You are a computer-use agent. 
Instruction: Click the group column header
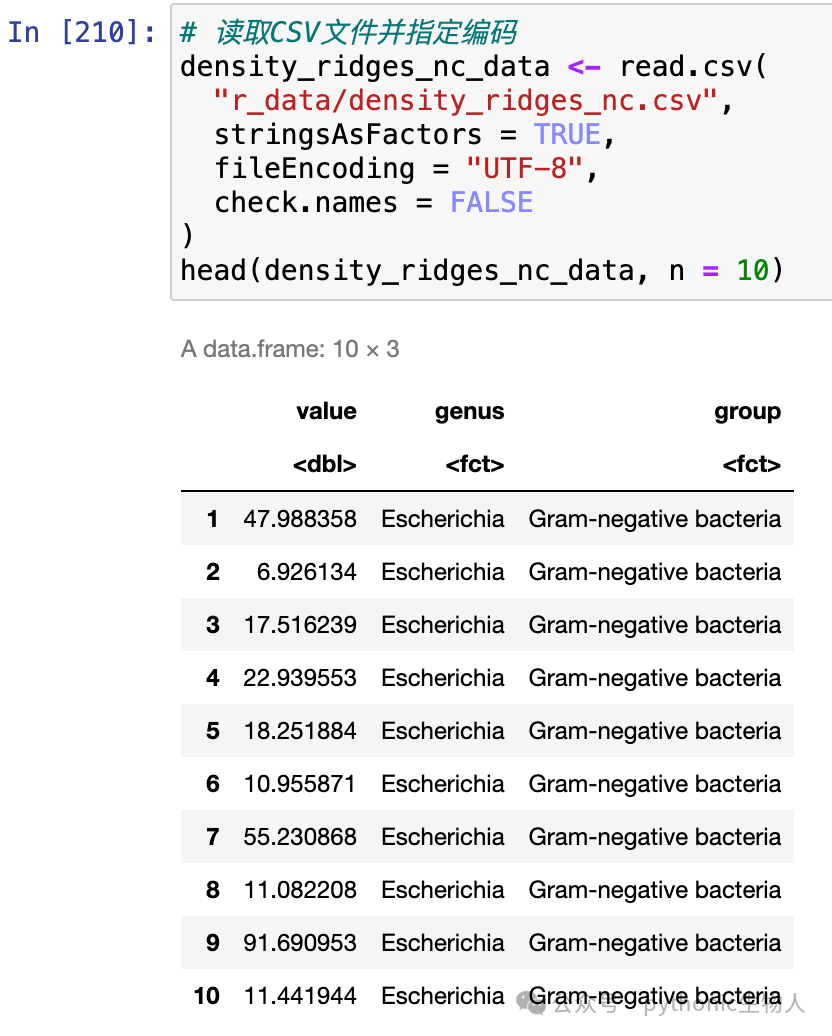click(747, 411)
